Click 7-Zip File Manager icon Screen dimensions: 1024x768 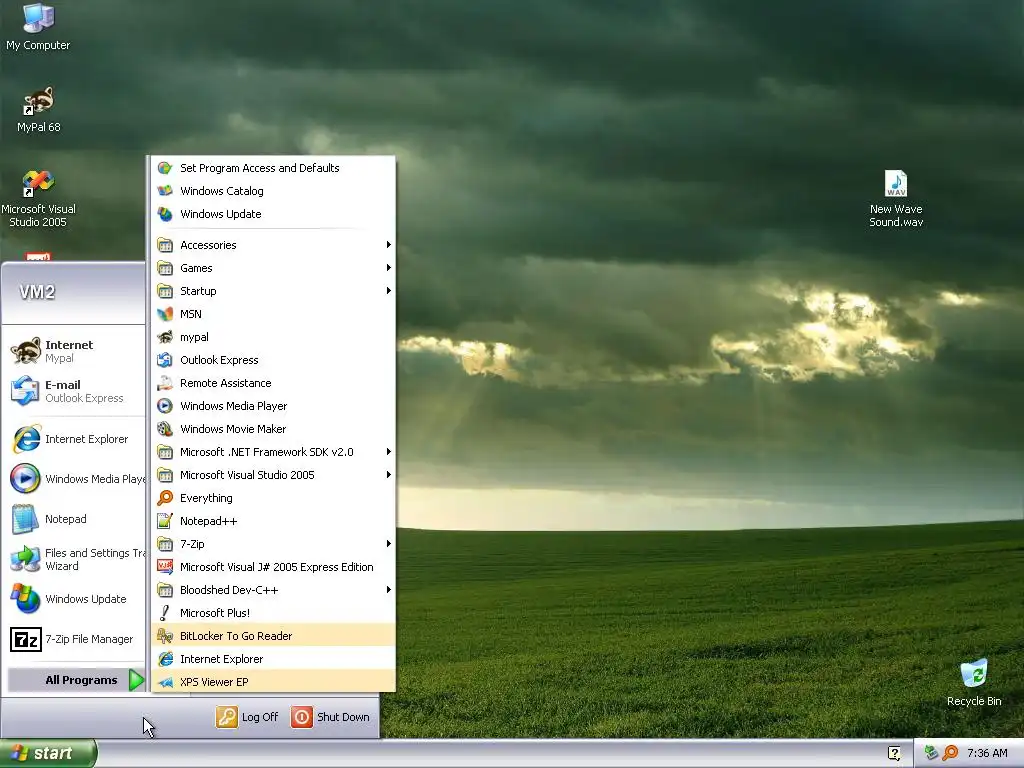(x=25, y=639)
